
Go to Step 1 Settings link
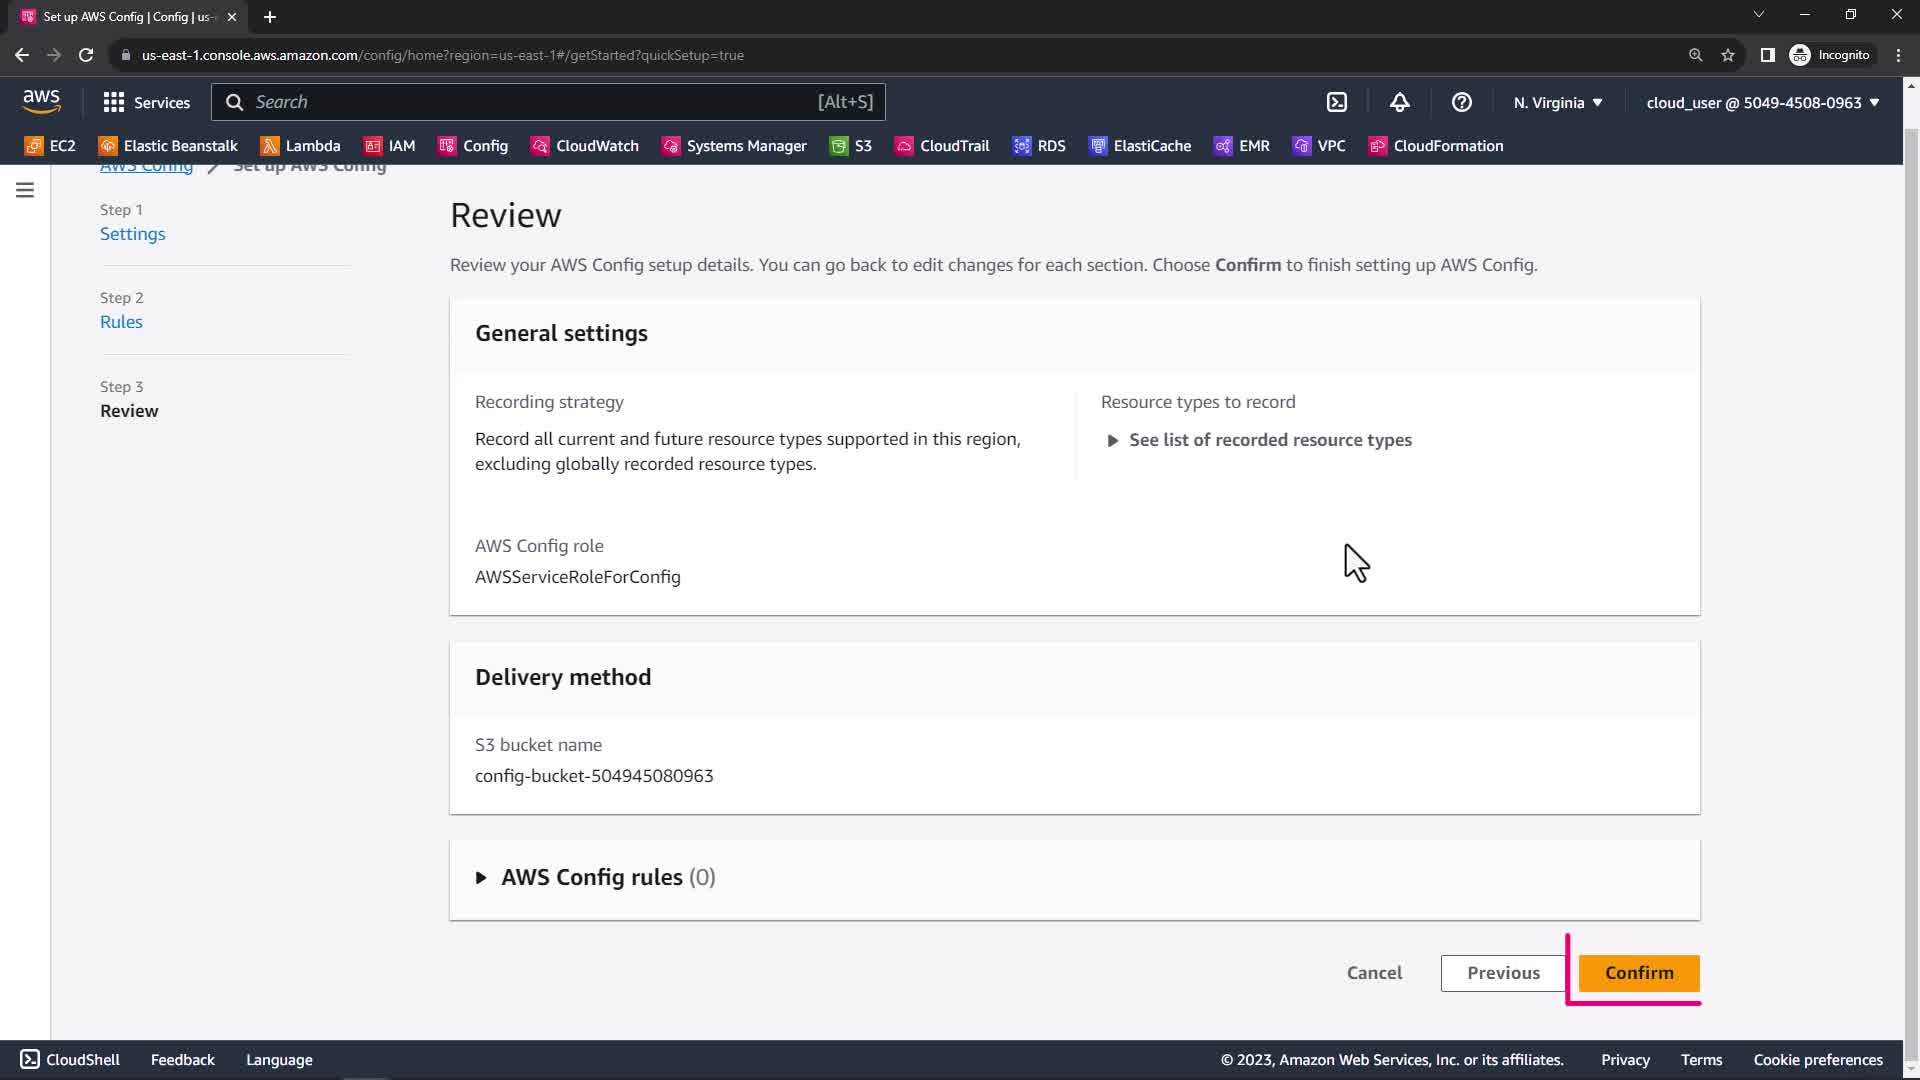coord(132,234)
